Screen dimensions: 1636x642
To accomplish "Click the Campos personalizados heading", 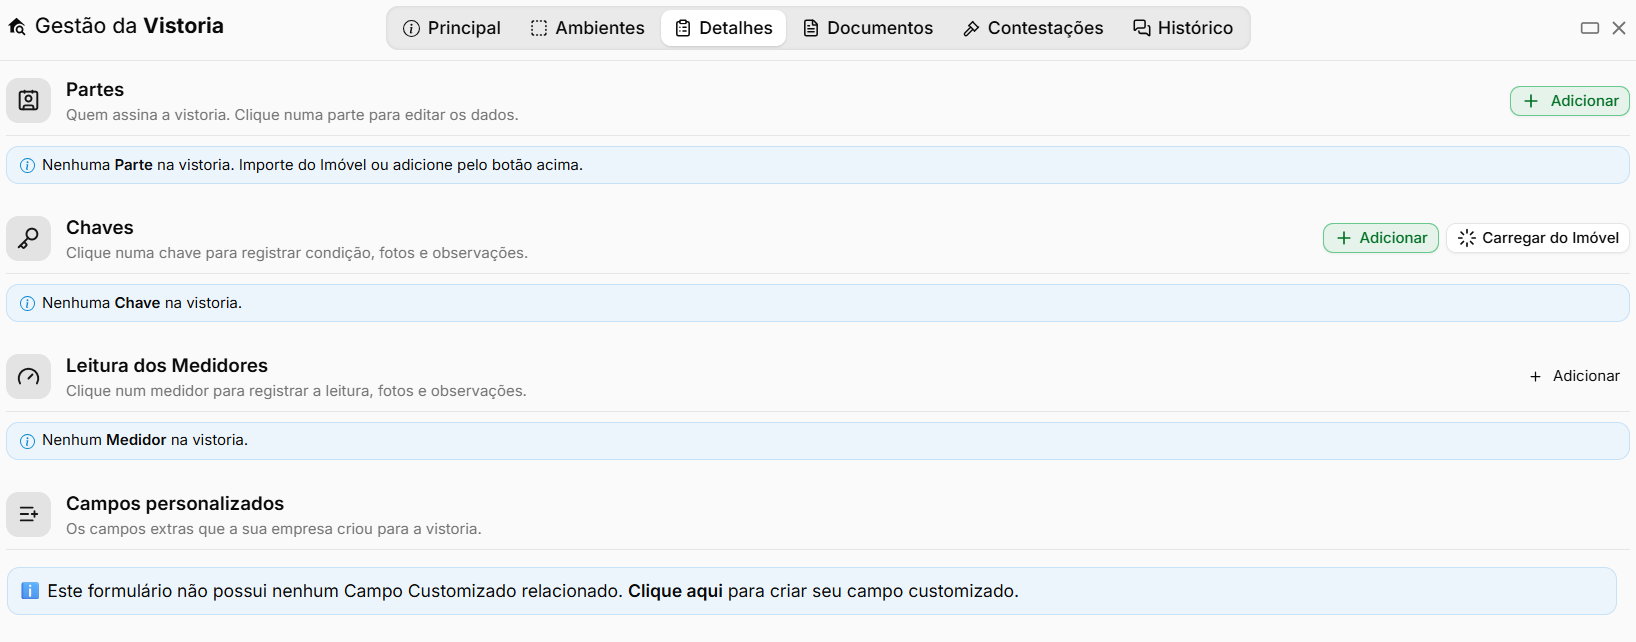I will (175, 504).
